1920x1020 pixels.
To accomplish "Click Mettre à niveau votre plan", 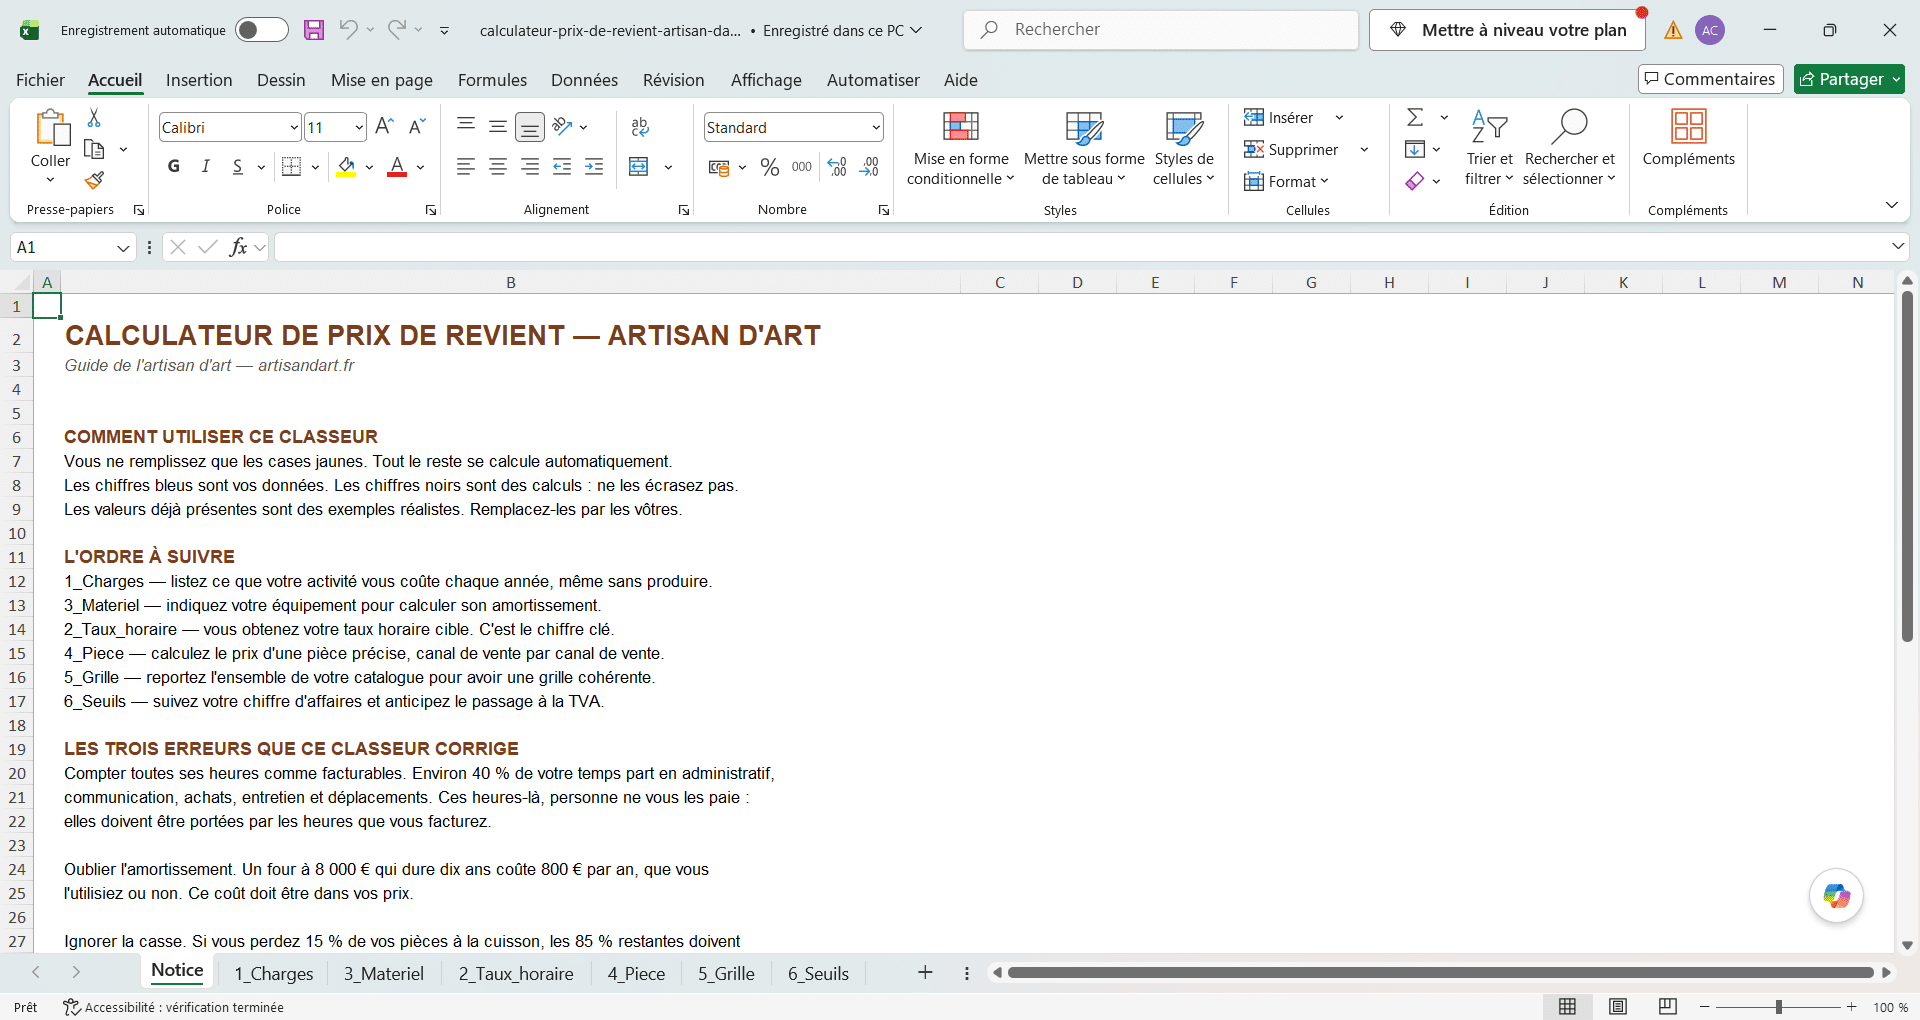I will 1507,30.
